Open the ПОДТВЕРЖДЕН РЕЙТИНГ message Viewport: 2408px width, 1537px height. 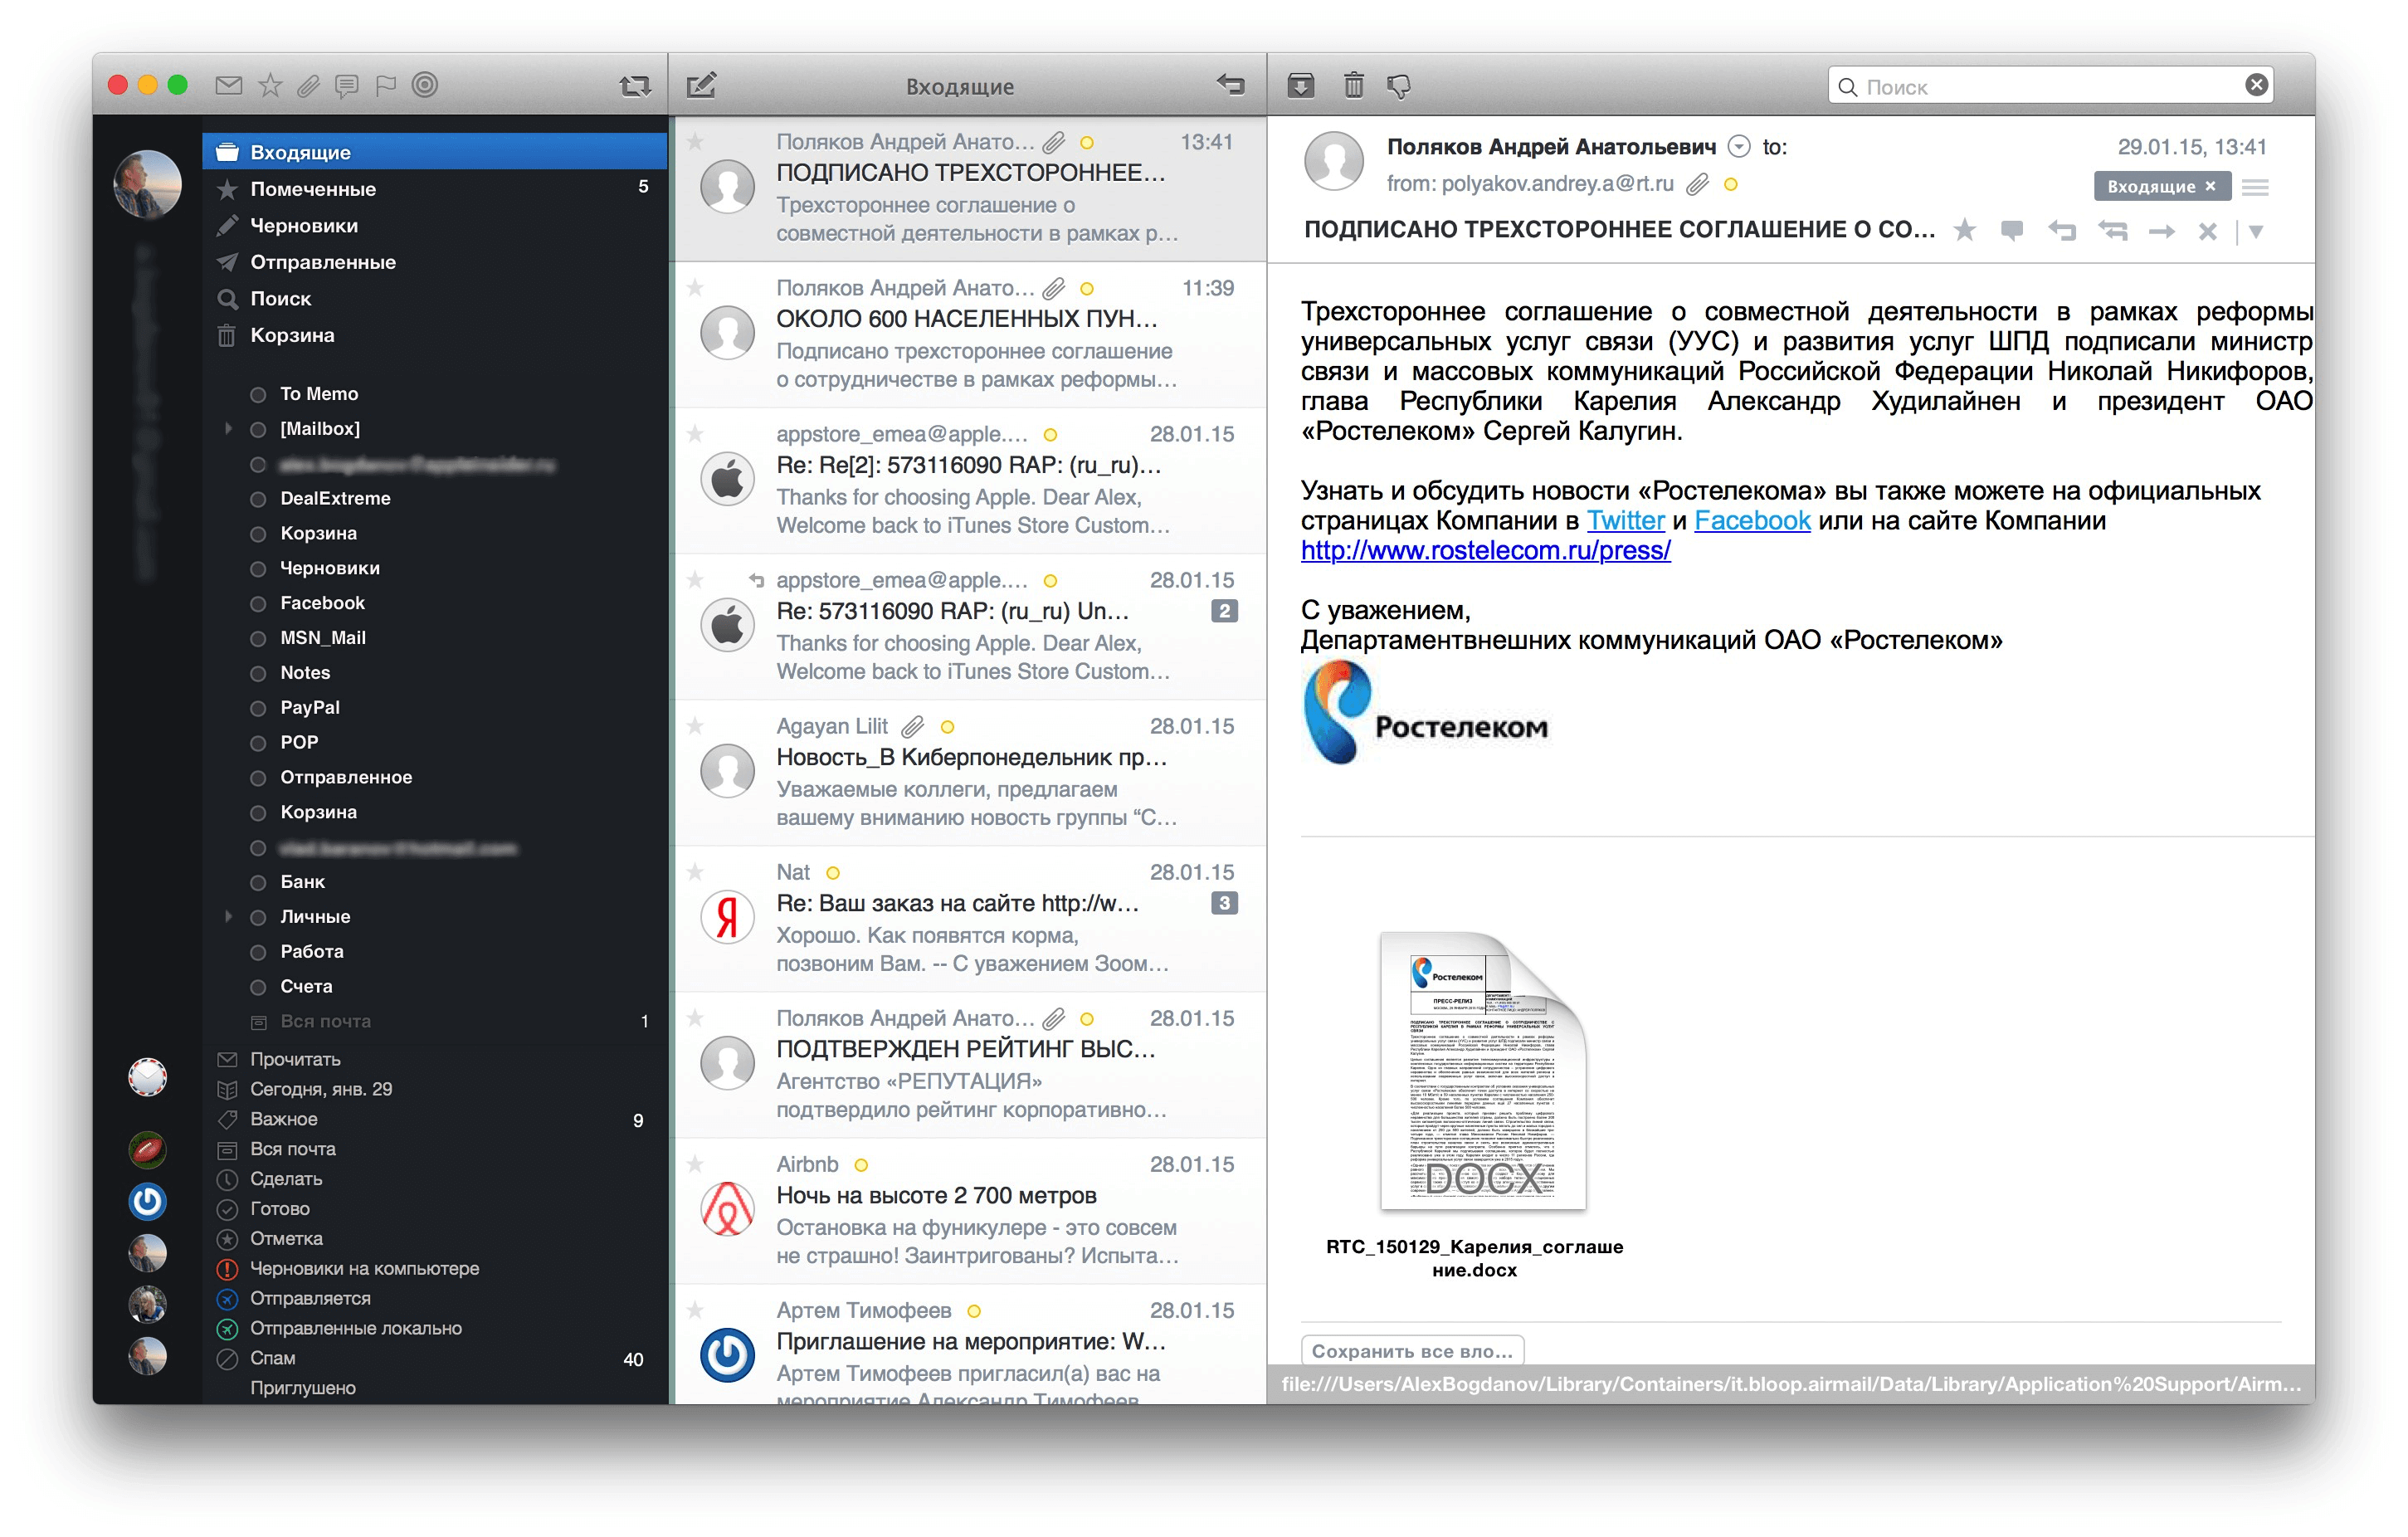[x=970, y=1064]
